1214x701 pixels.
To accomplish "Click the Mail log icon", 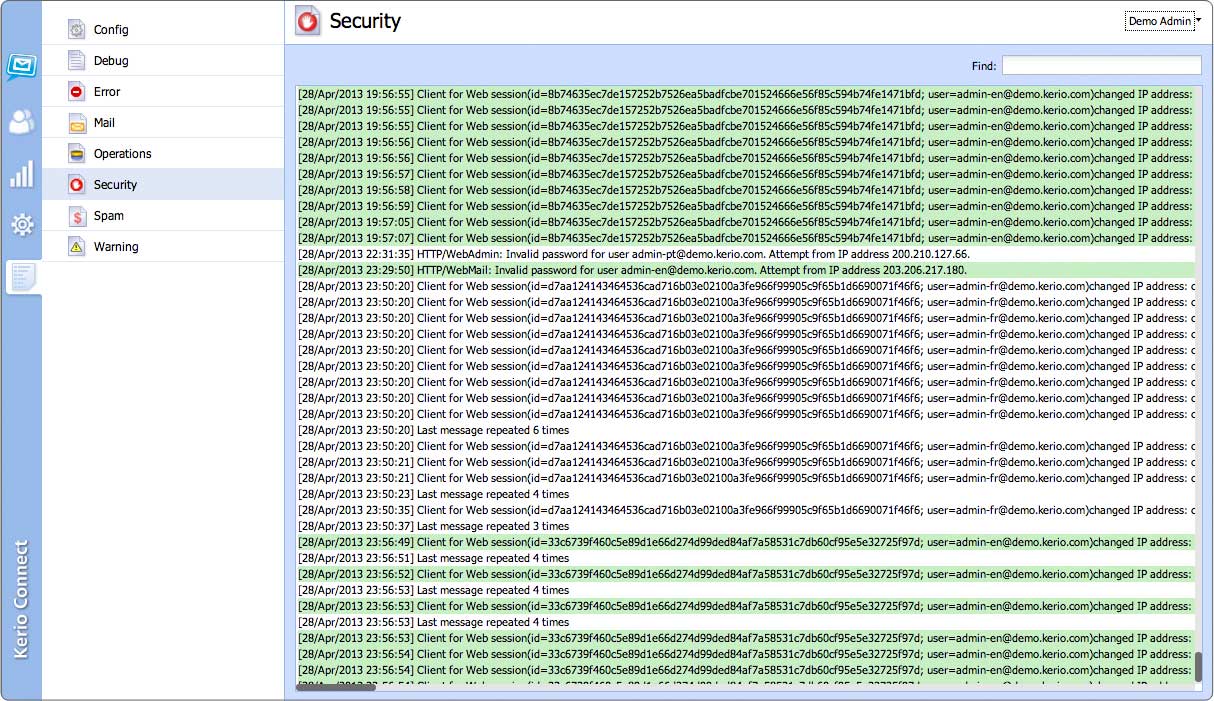I will click(77, 123).
